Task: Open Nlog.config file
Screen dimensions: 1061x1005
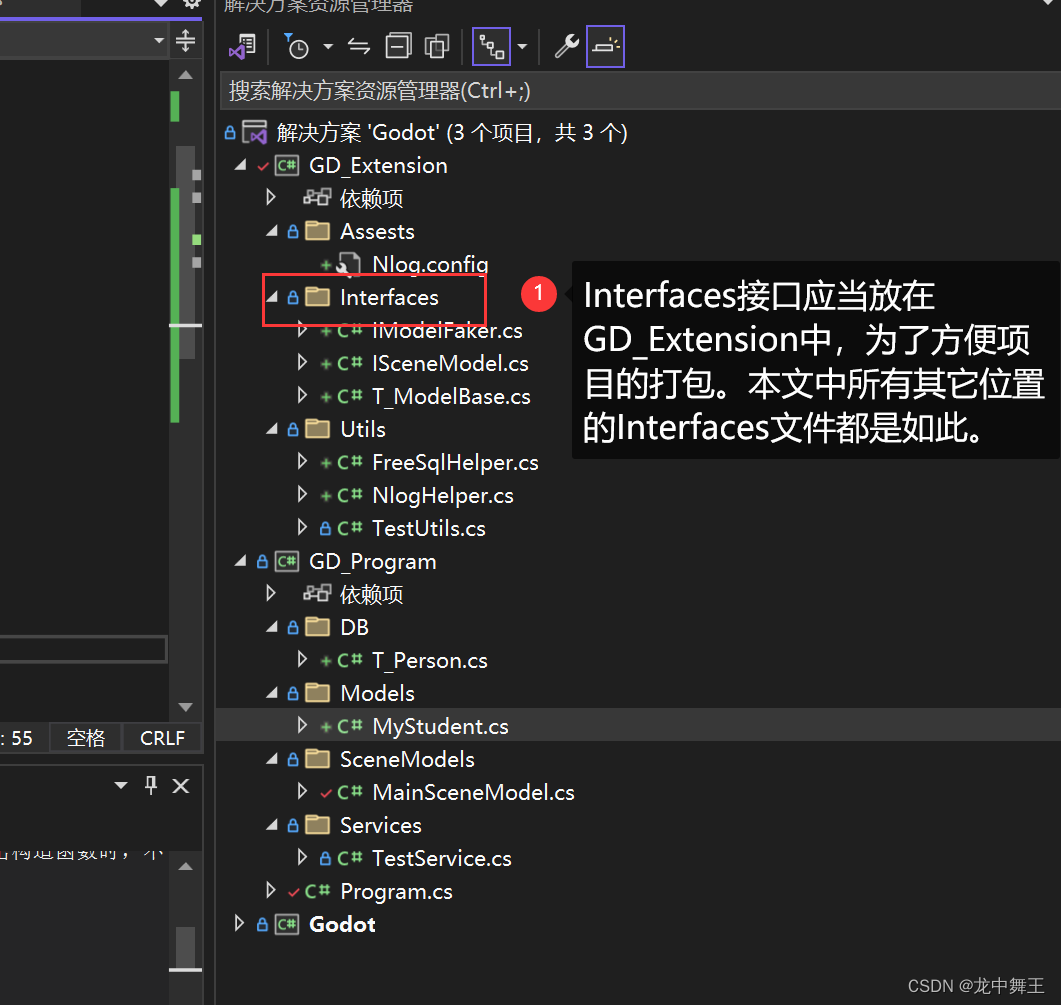Action: click(x=430, y=264)
